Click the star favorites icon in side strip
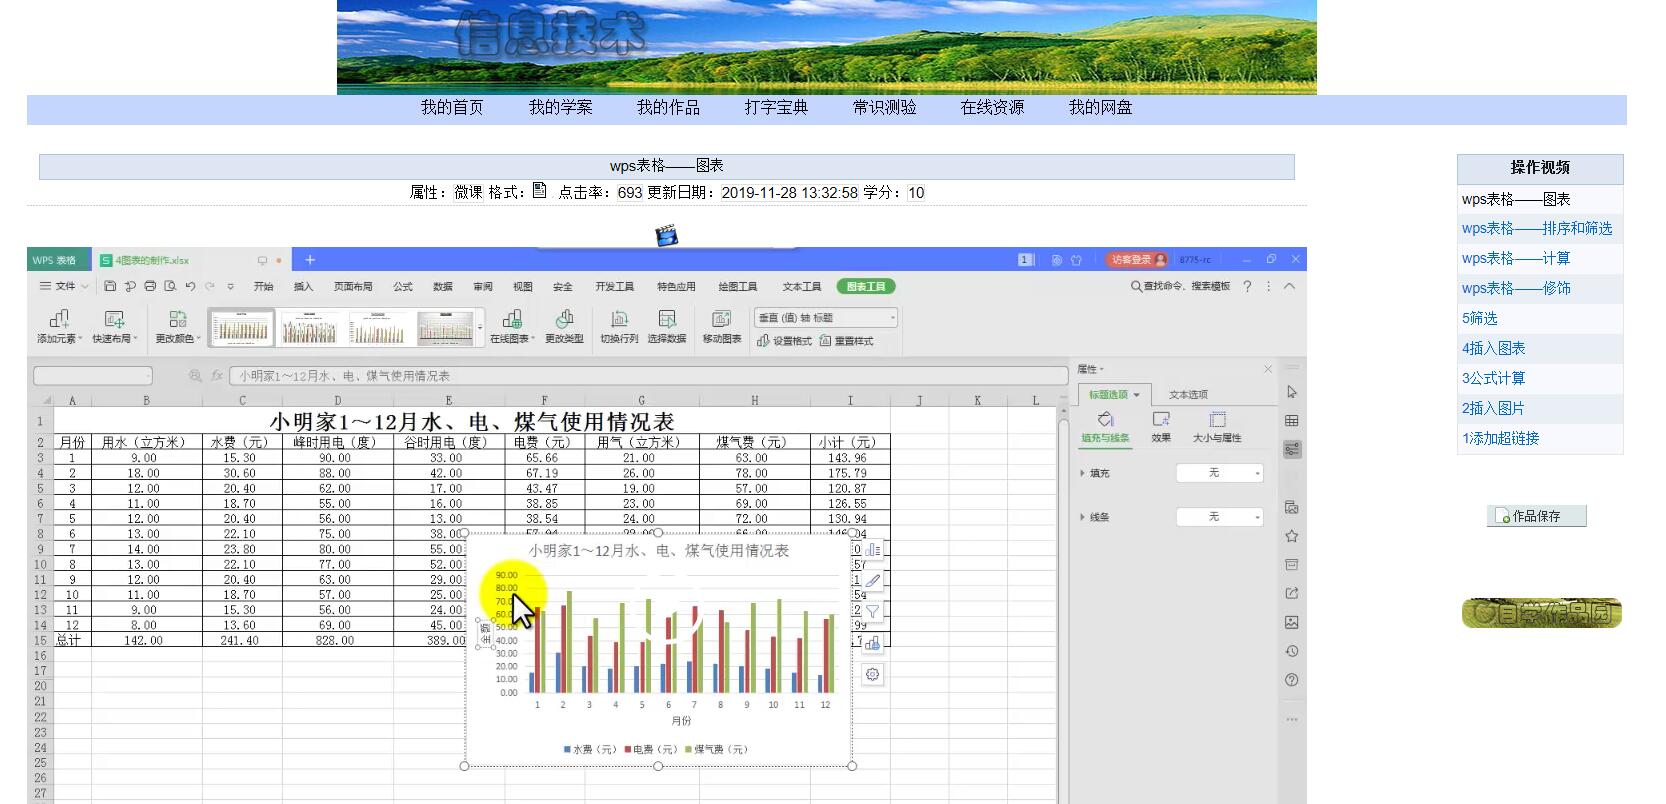 1292,536
